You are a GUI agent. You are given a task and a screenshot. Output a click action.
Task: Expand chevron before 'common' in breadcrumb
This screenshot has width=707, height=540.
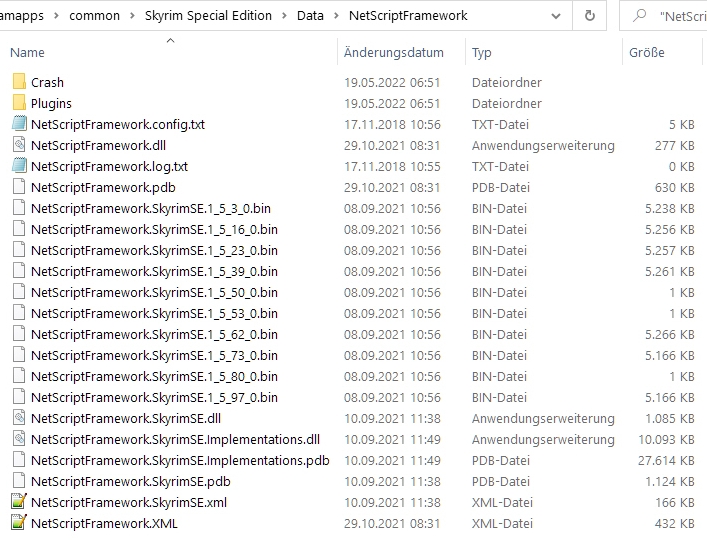(56, 16)
